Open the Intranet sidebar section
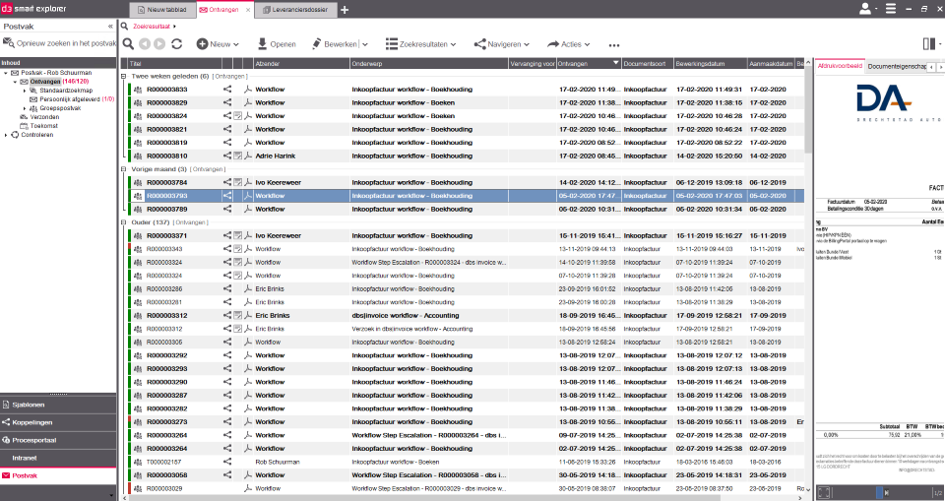The height and width of the screenshot is (501, 945). pyautogui.click(x=58, y=458)
